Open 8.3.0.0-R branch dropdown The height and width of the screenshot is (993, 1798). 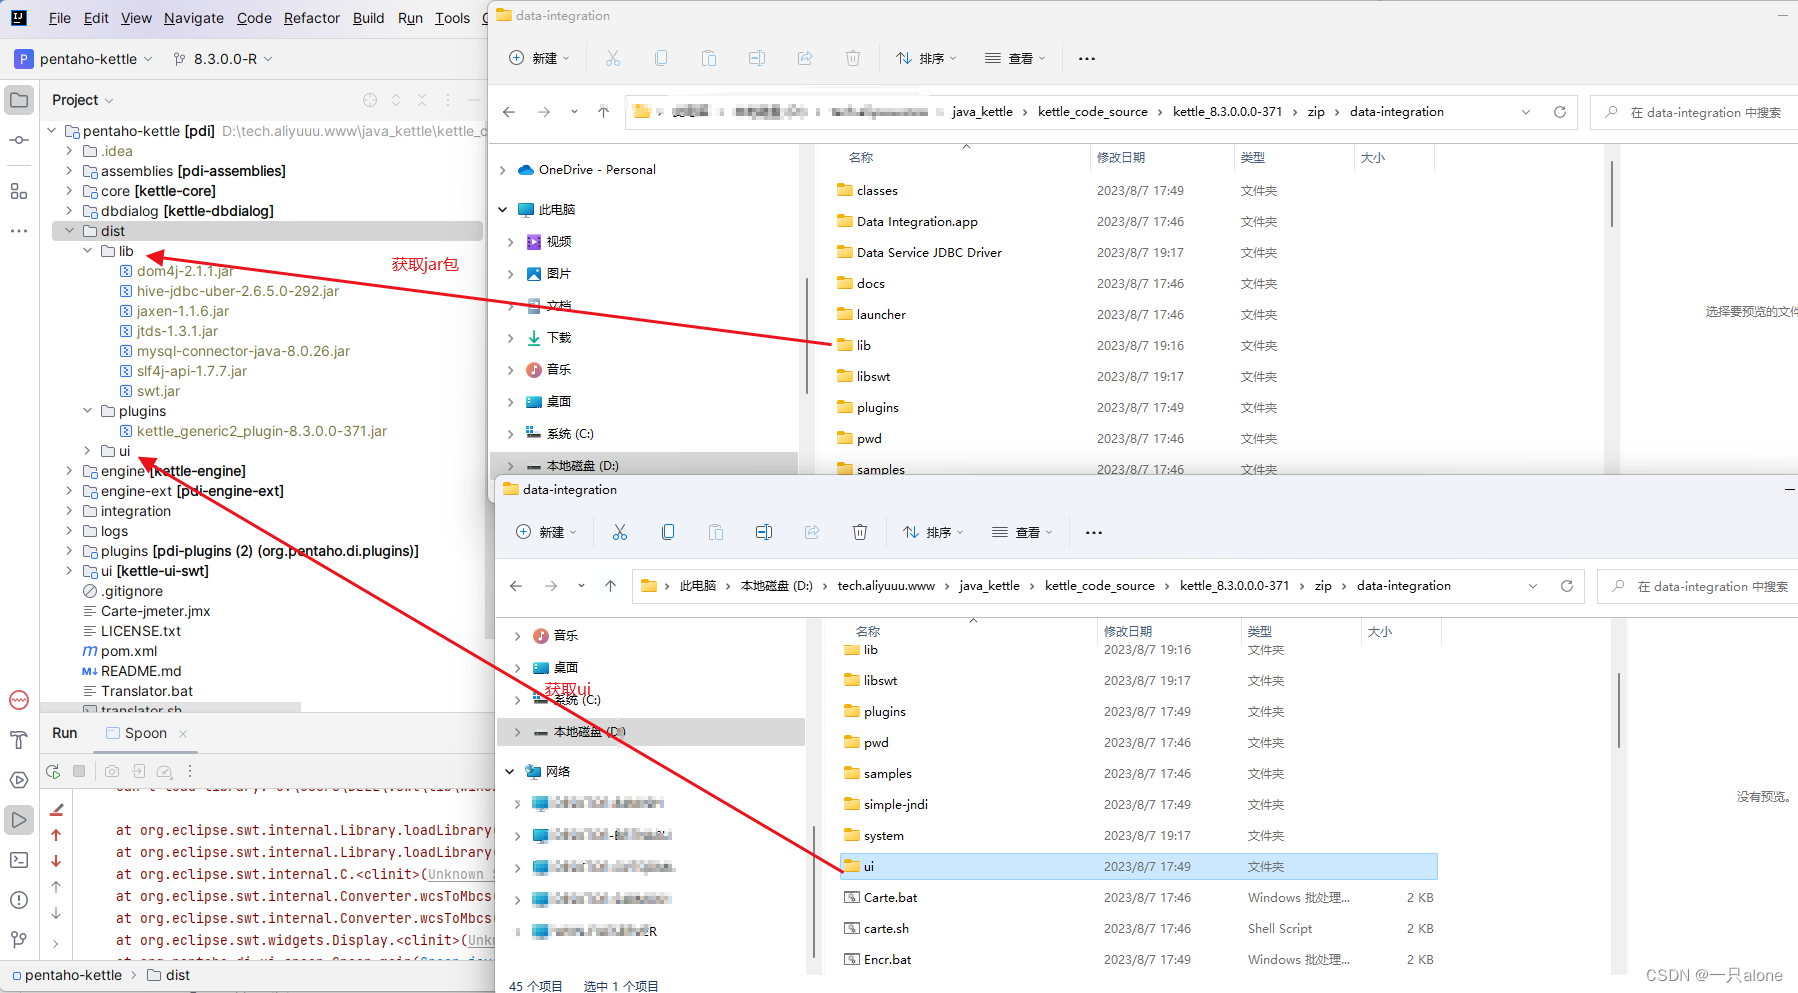pos(223,59)
